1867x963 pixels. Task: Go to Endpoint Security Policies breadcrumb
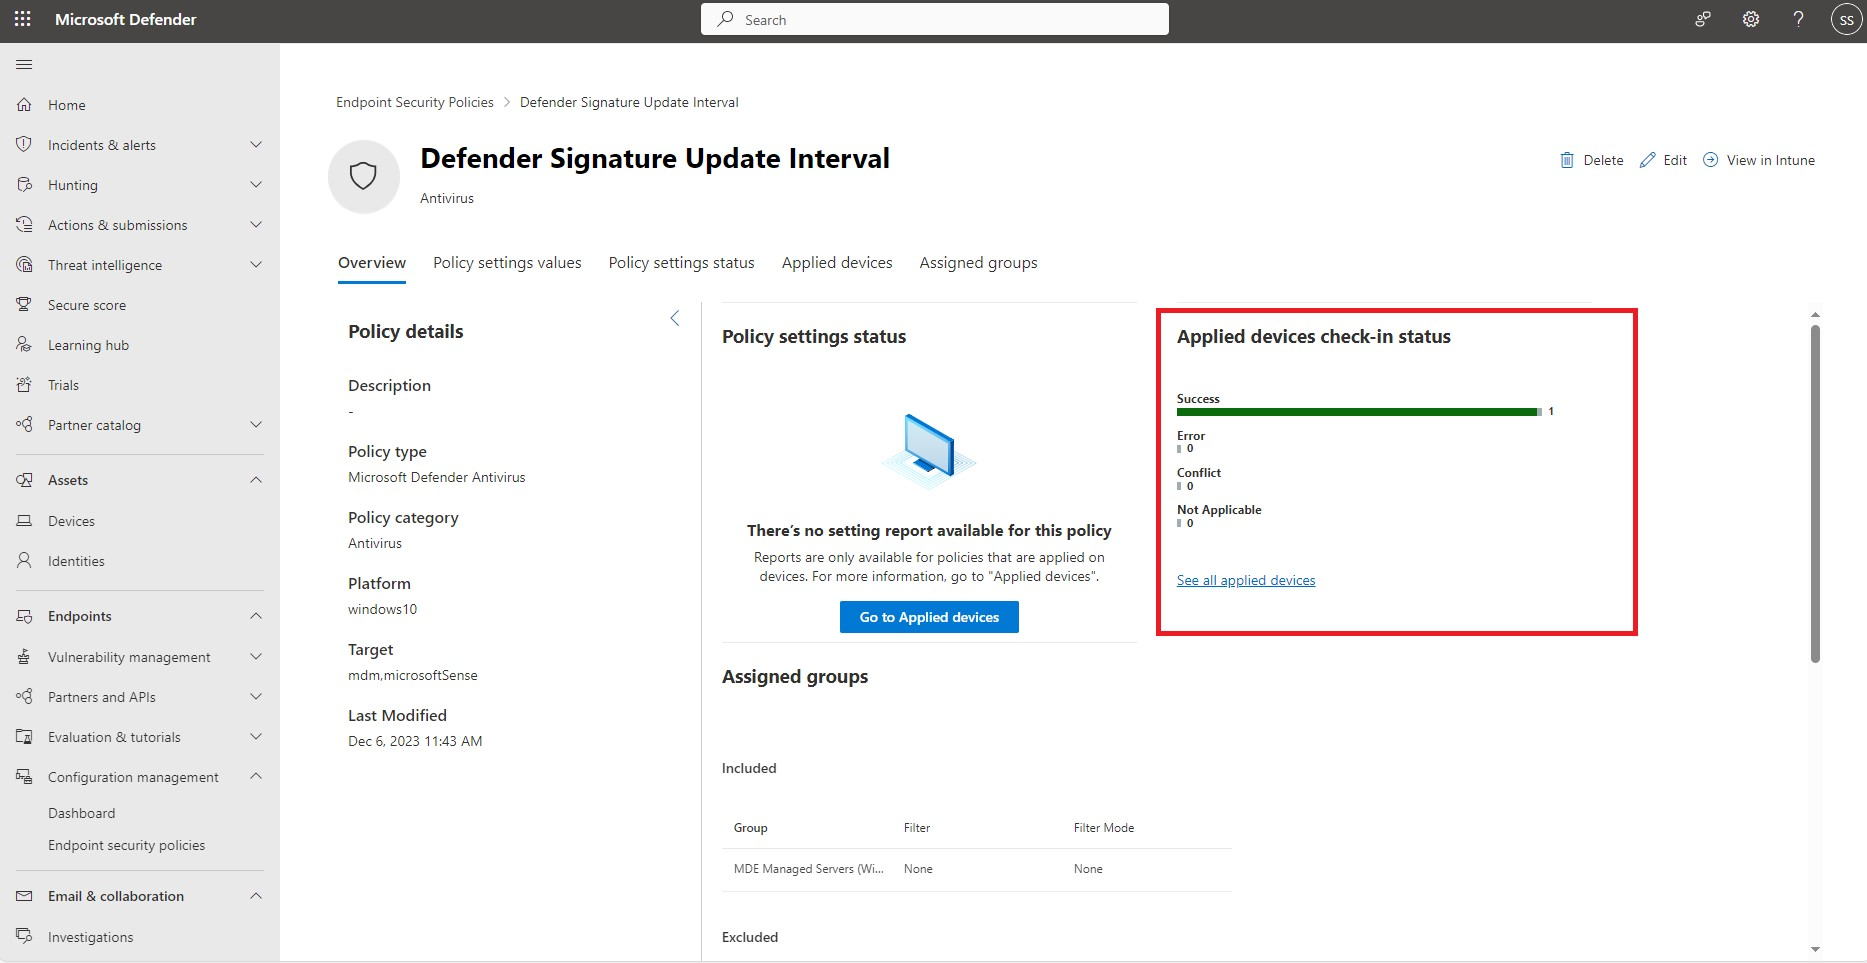[415, 102]
